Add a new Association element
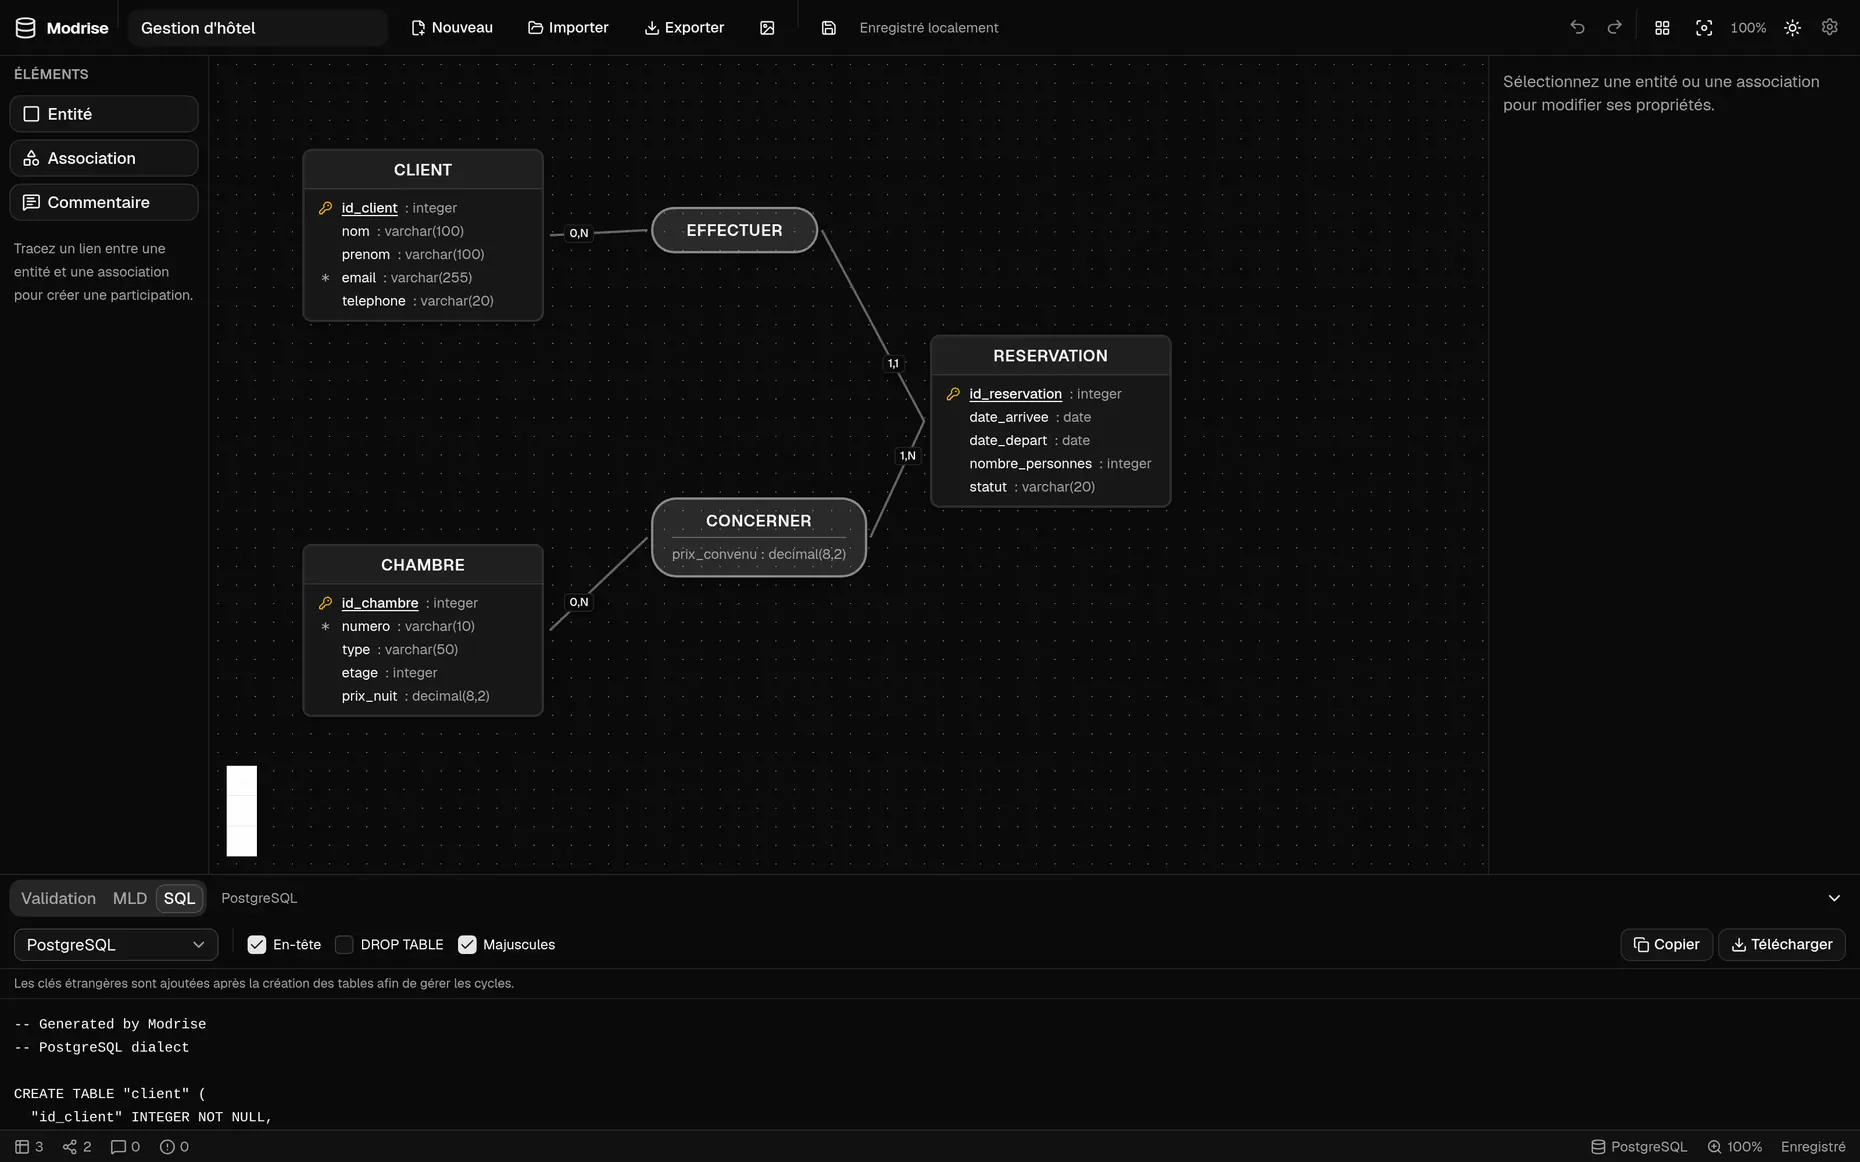 click(x=104, y=158)
